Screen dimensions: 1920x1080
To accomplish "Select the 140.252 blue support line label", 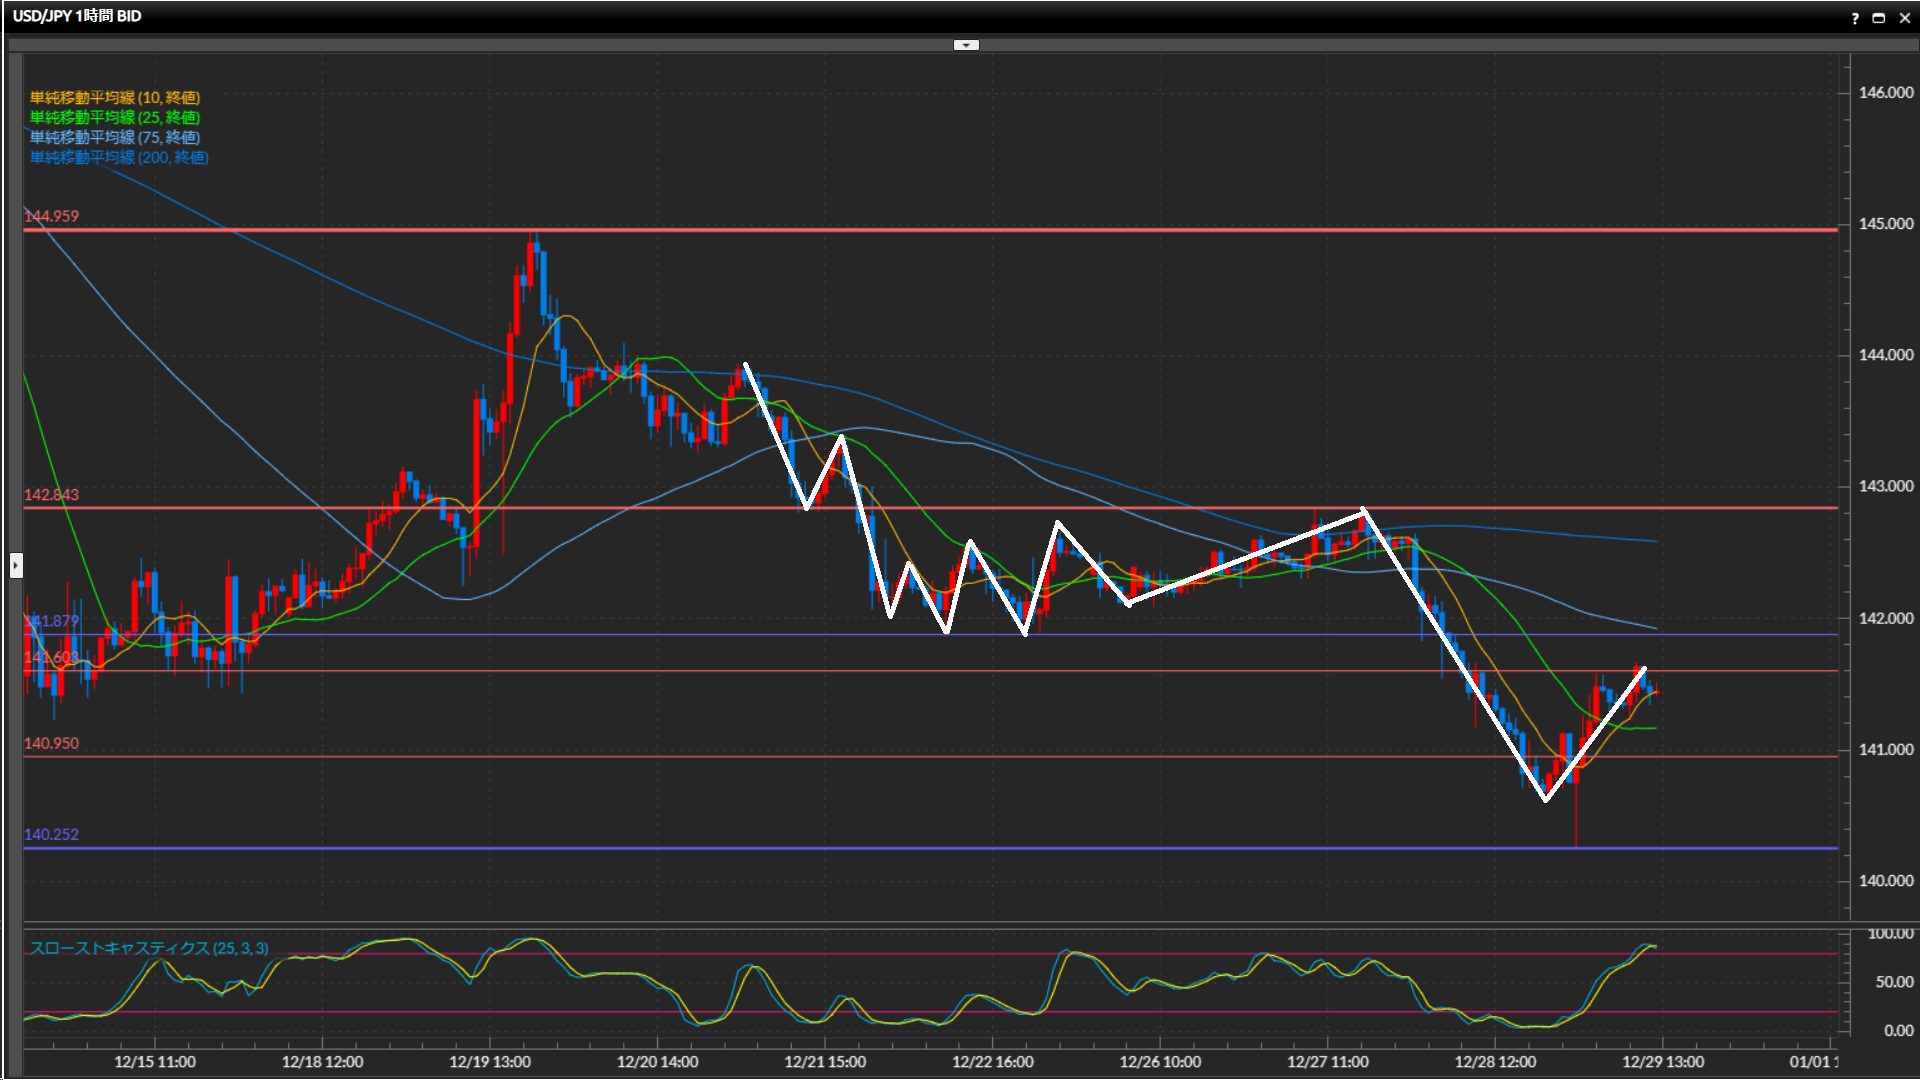I will [51, 834].
